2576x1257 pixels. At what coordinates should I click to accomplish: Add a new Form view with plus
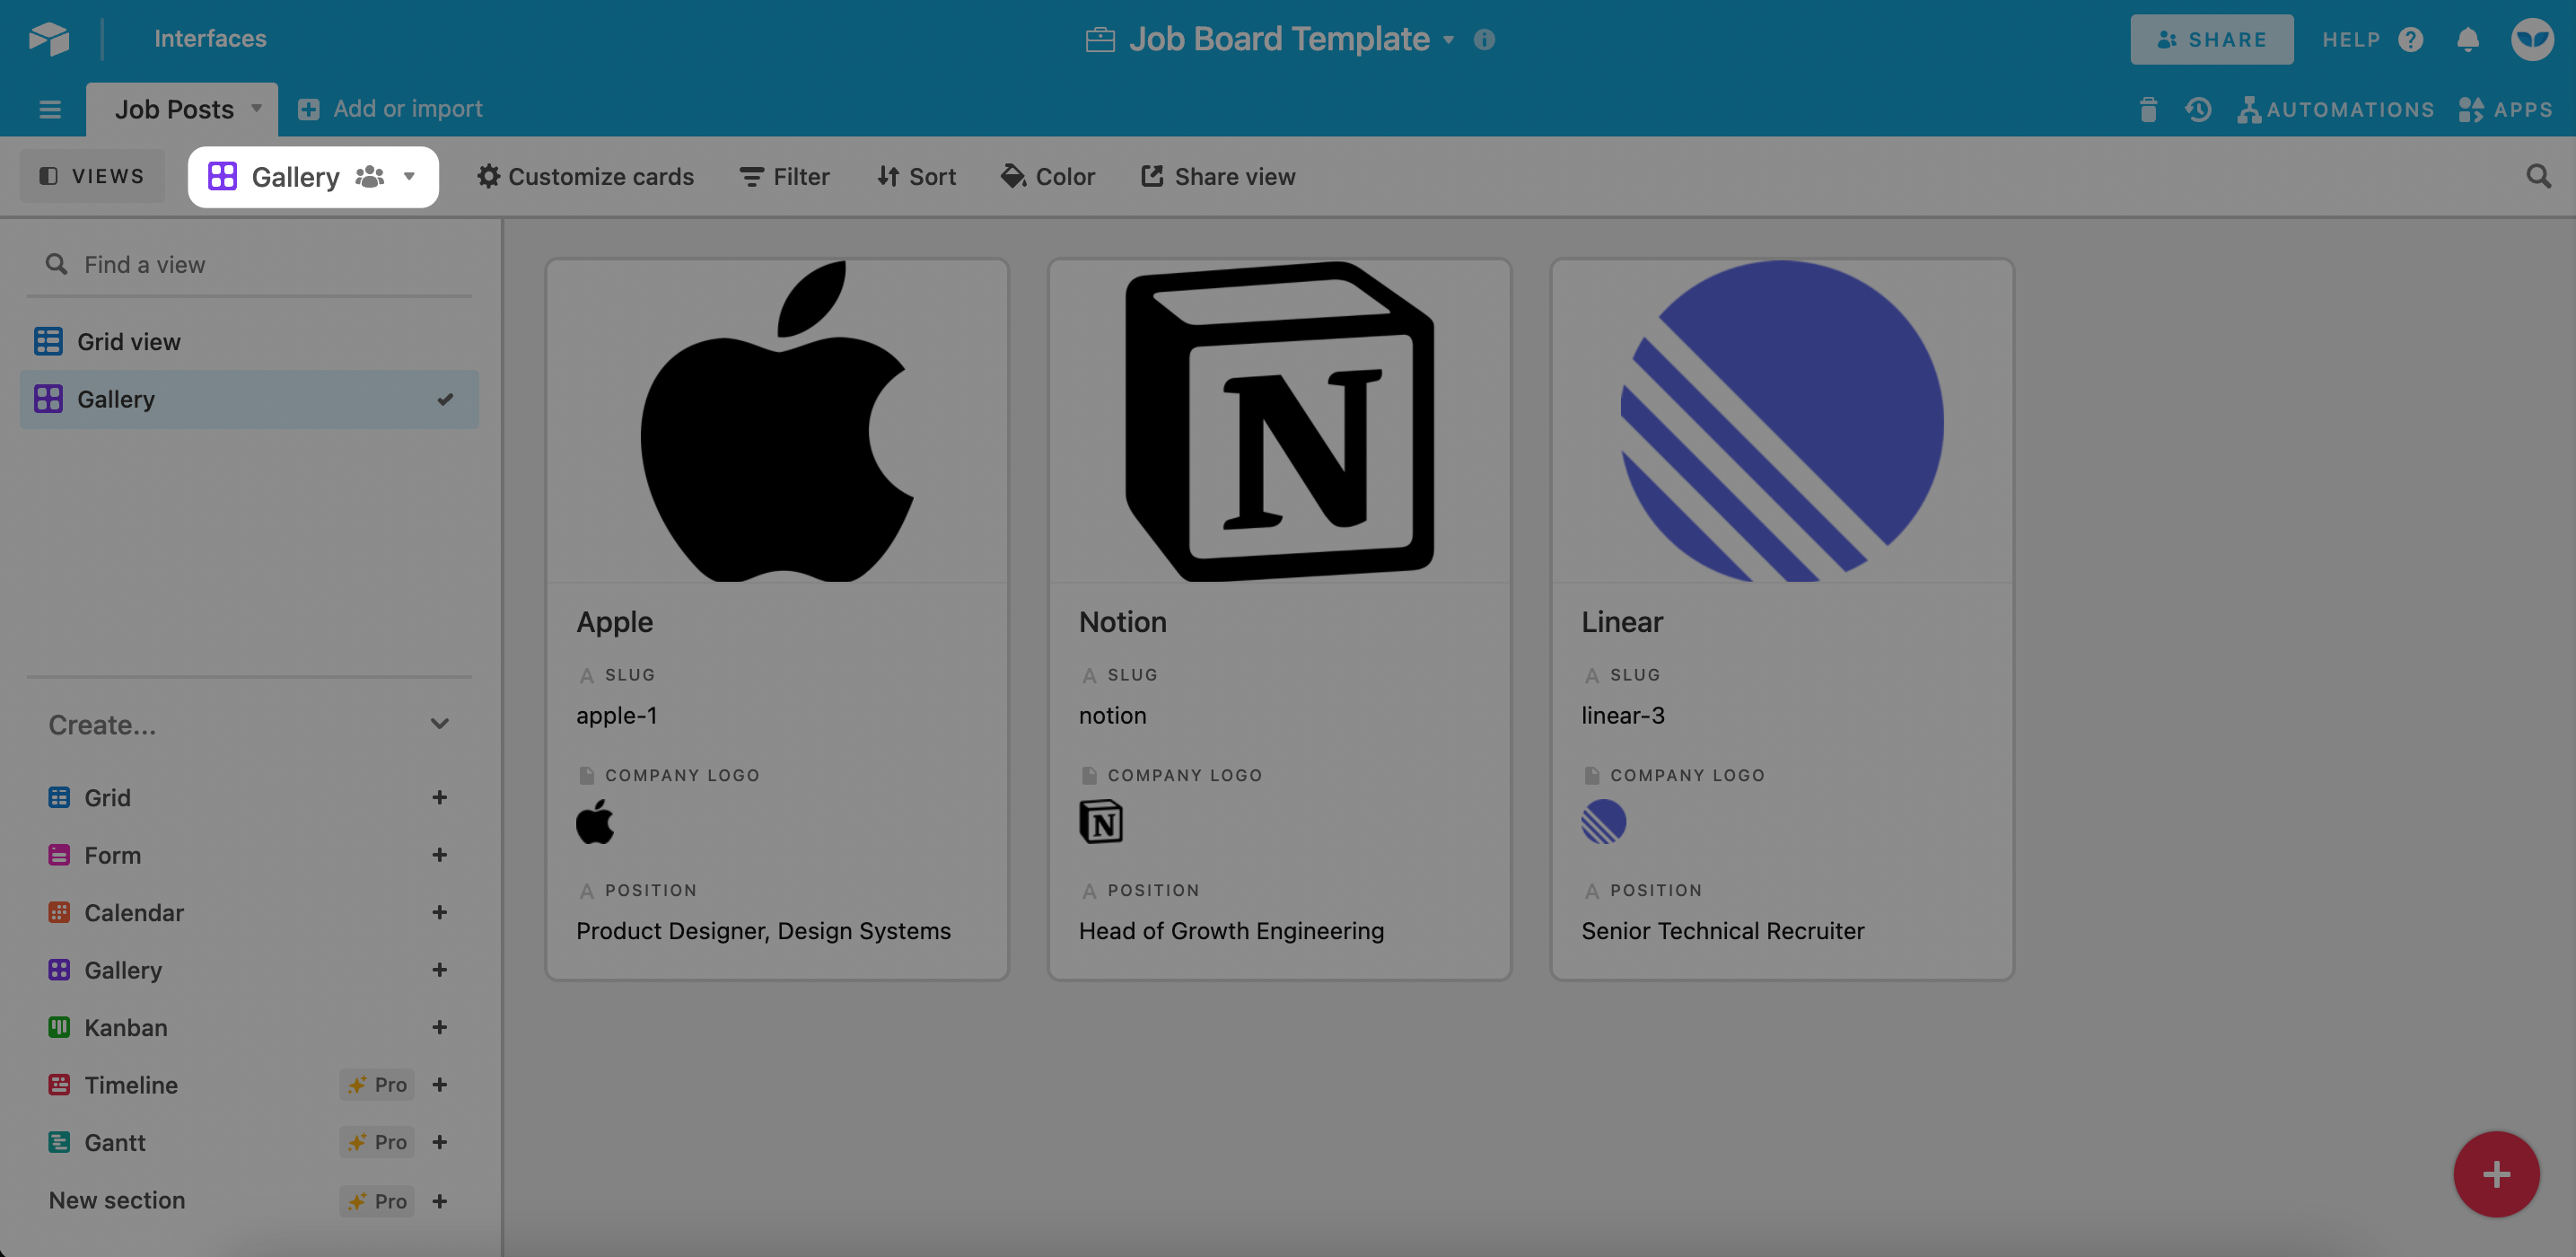[439, 855]
